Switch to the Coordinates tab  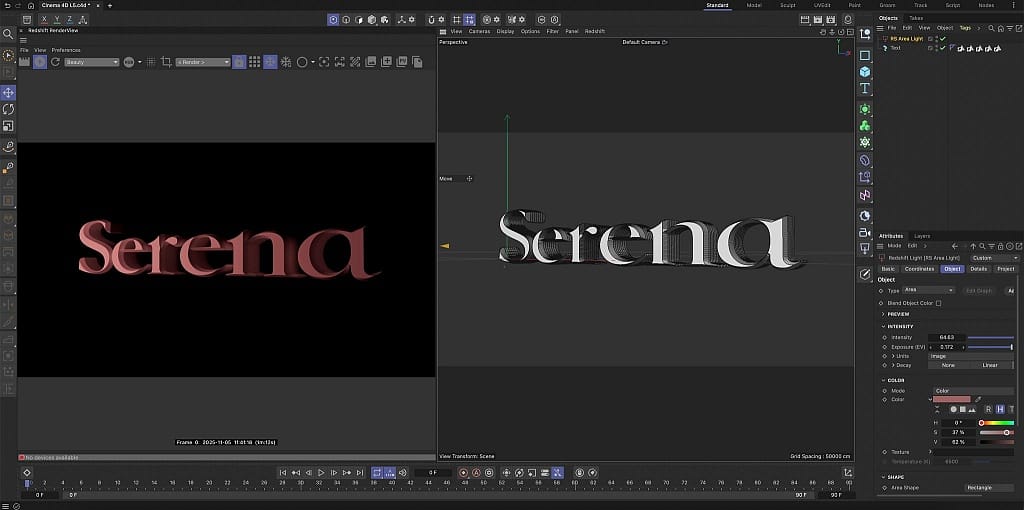pyautogui.click(x=919, y=269)
